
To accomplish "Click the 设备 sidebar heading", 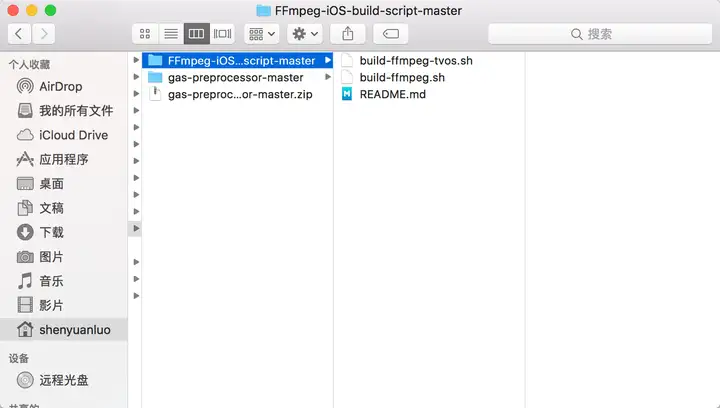I will click(19, 358).
